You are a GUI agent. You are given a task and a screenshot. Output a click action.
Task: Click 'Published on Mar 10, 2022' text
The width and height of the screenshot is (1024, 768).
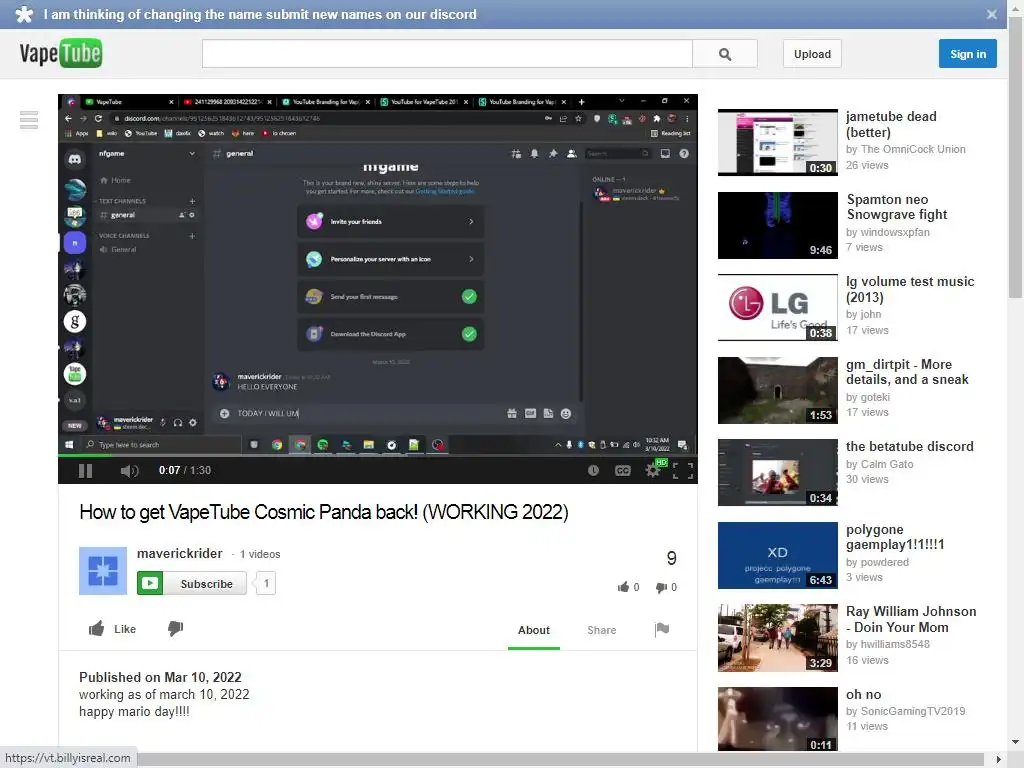[160, 677]
